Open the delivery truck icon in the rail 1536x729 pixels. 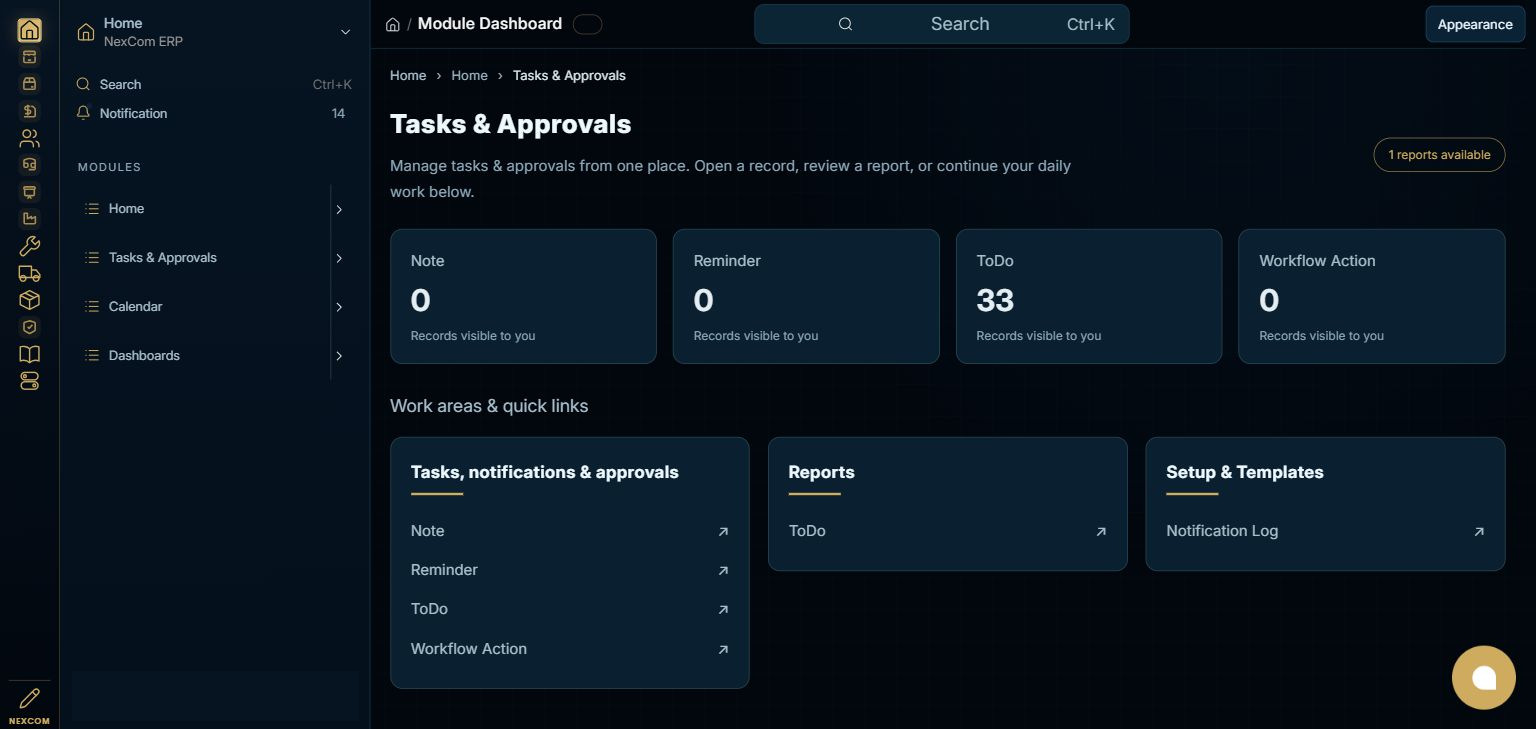pyautogui.click(x=30, y=273)
